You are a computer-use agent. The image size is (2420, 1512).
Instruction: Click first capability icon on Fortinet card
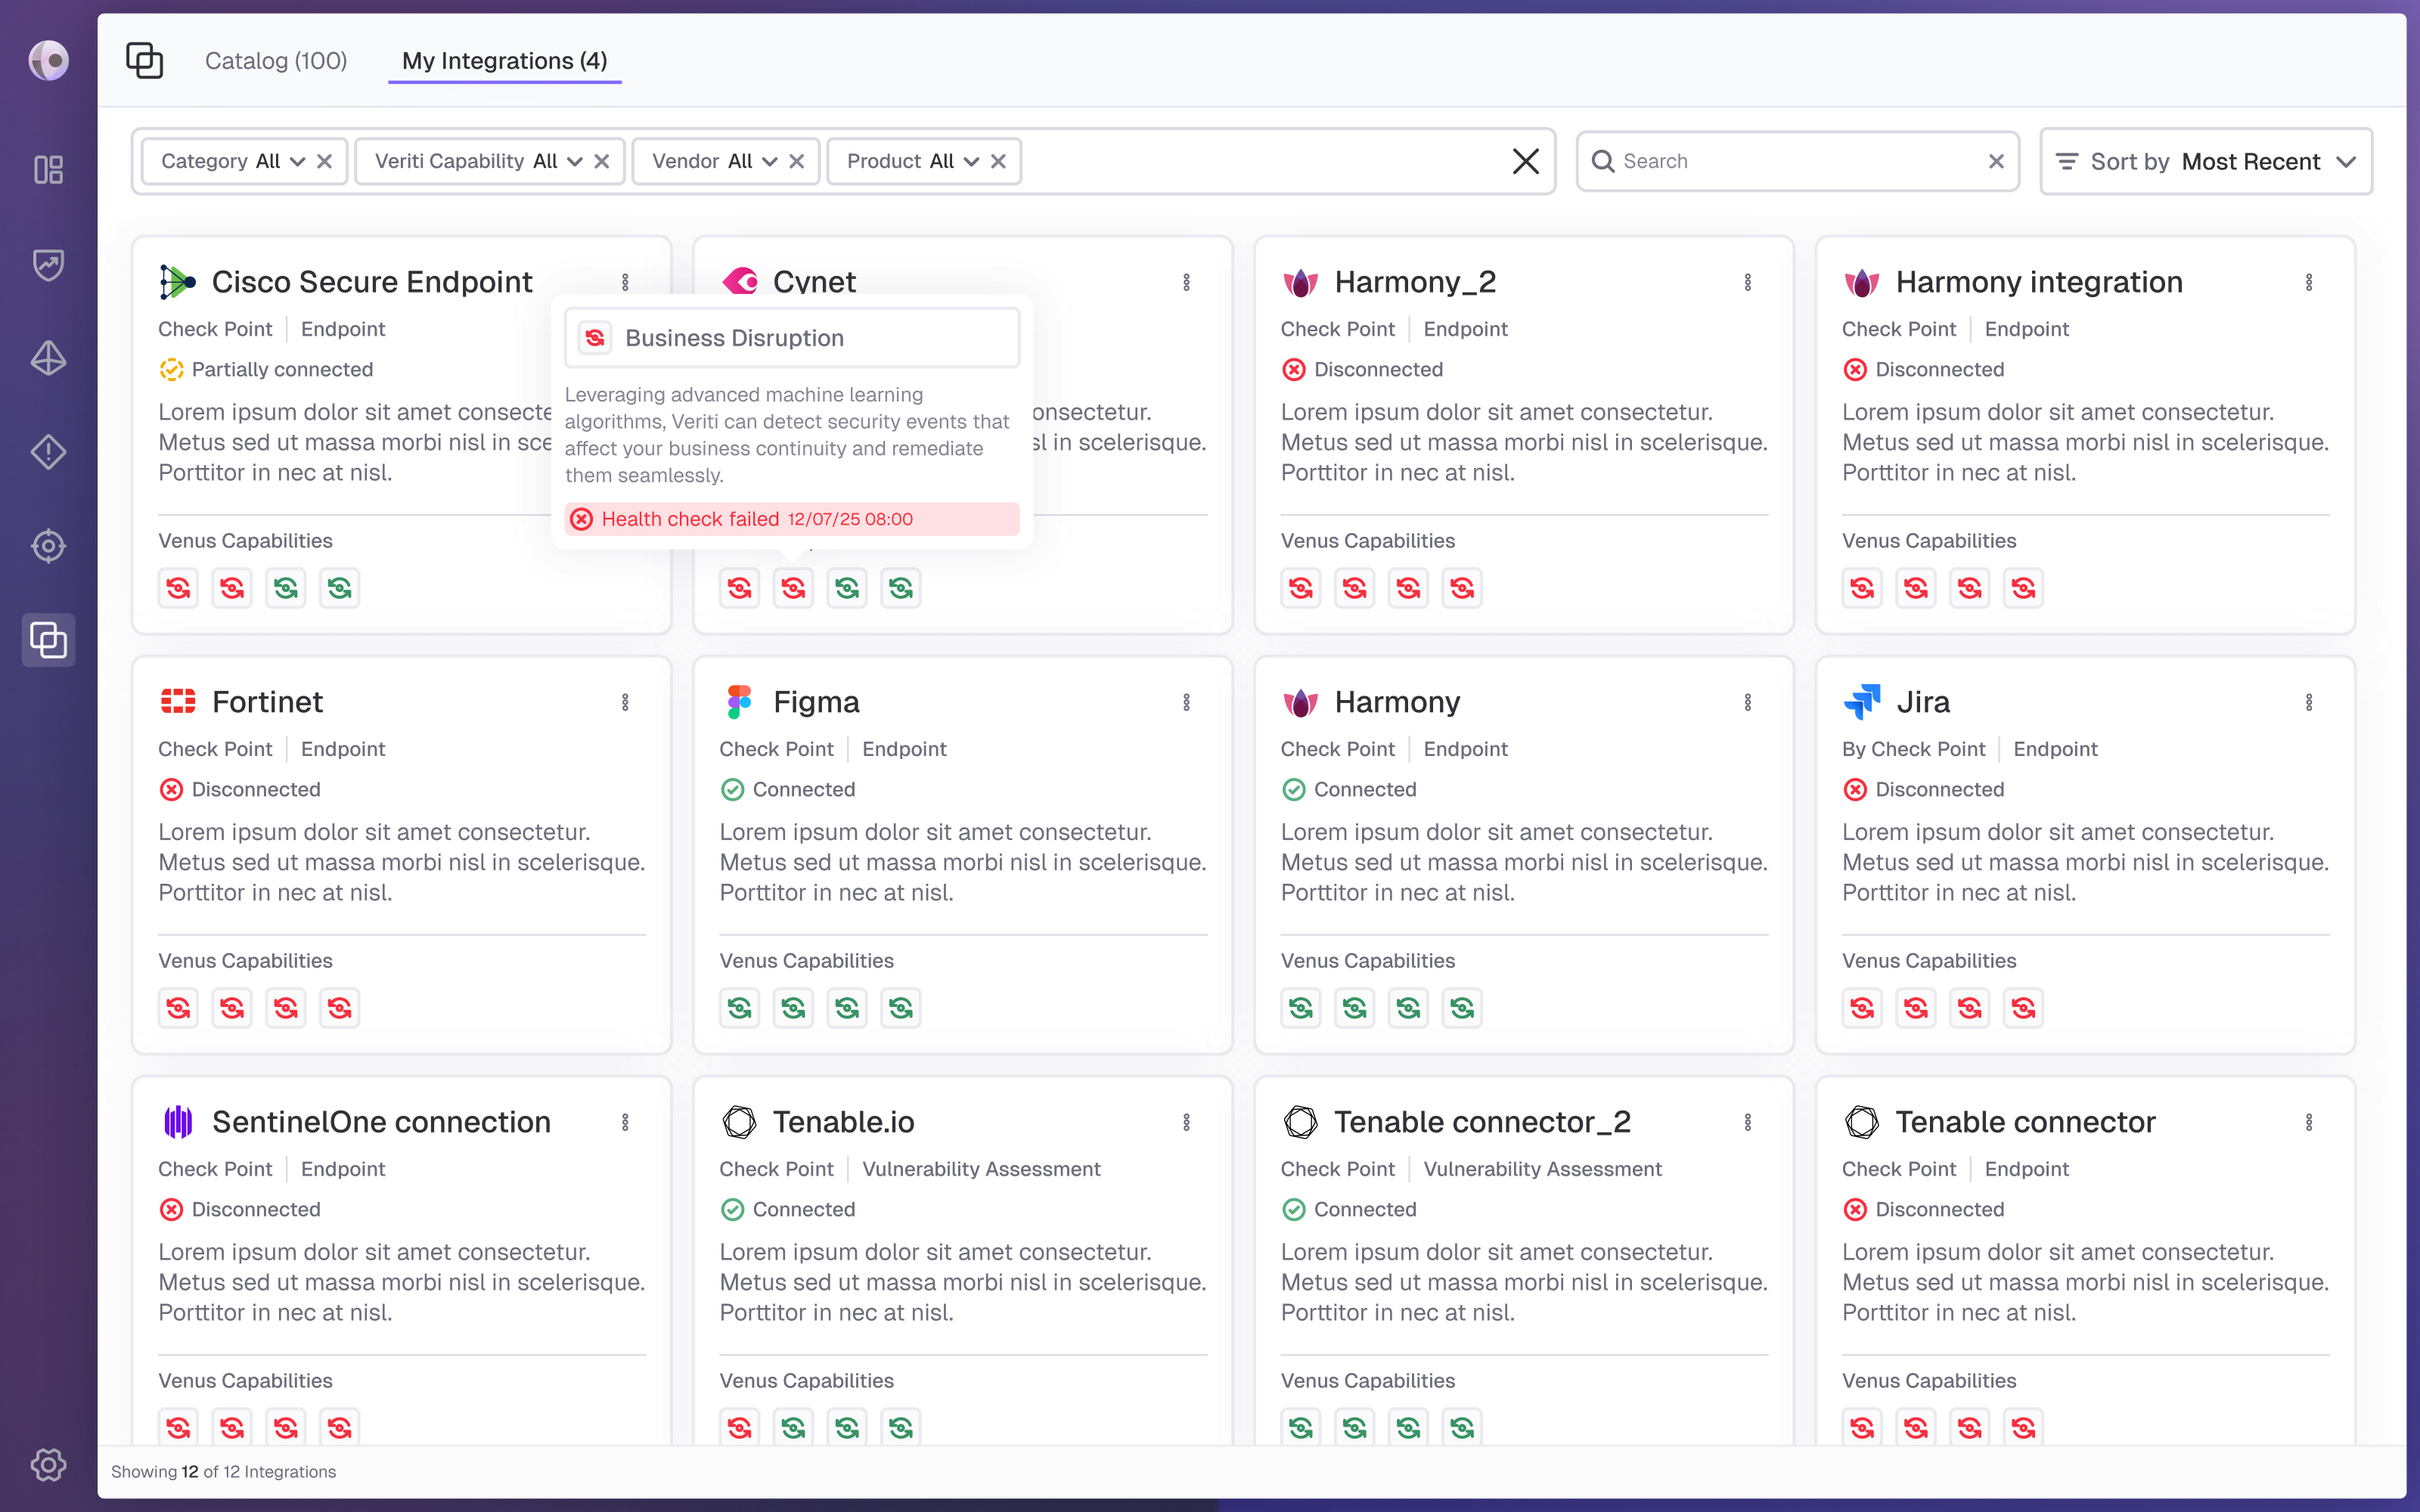pyautogui.click(x=178, y=1008)
